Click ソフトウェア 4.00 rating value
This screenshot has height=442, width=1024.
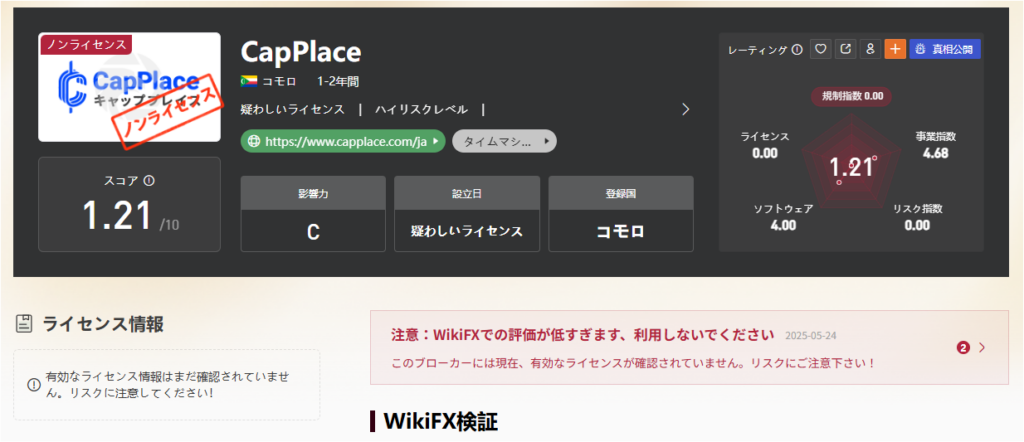pyautogui.click(x=784, y=217)
